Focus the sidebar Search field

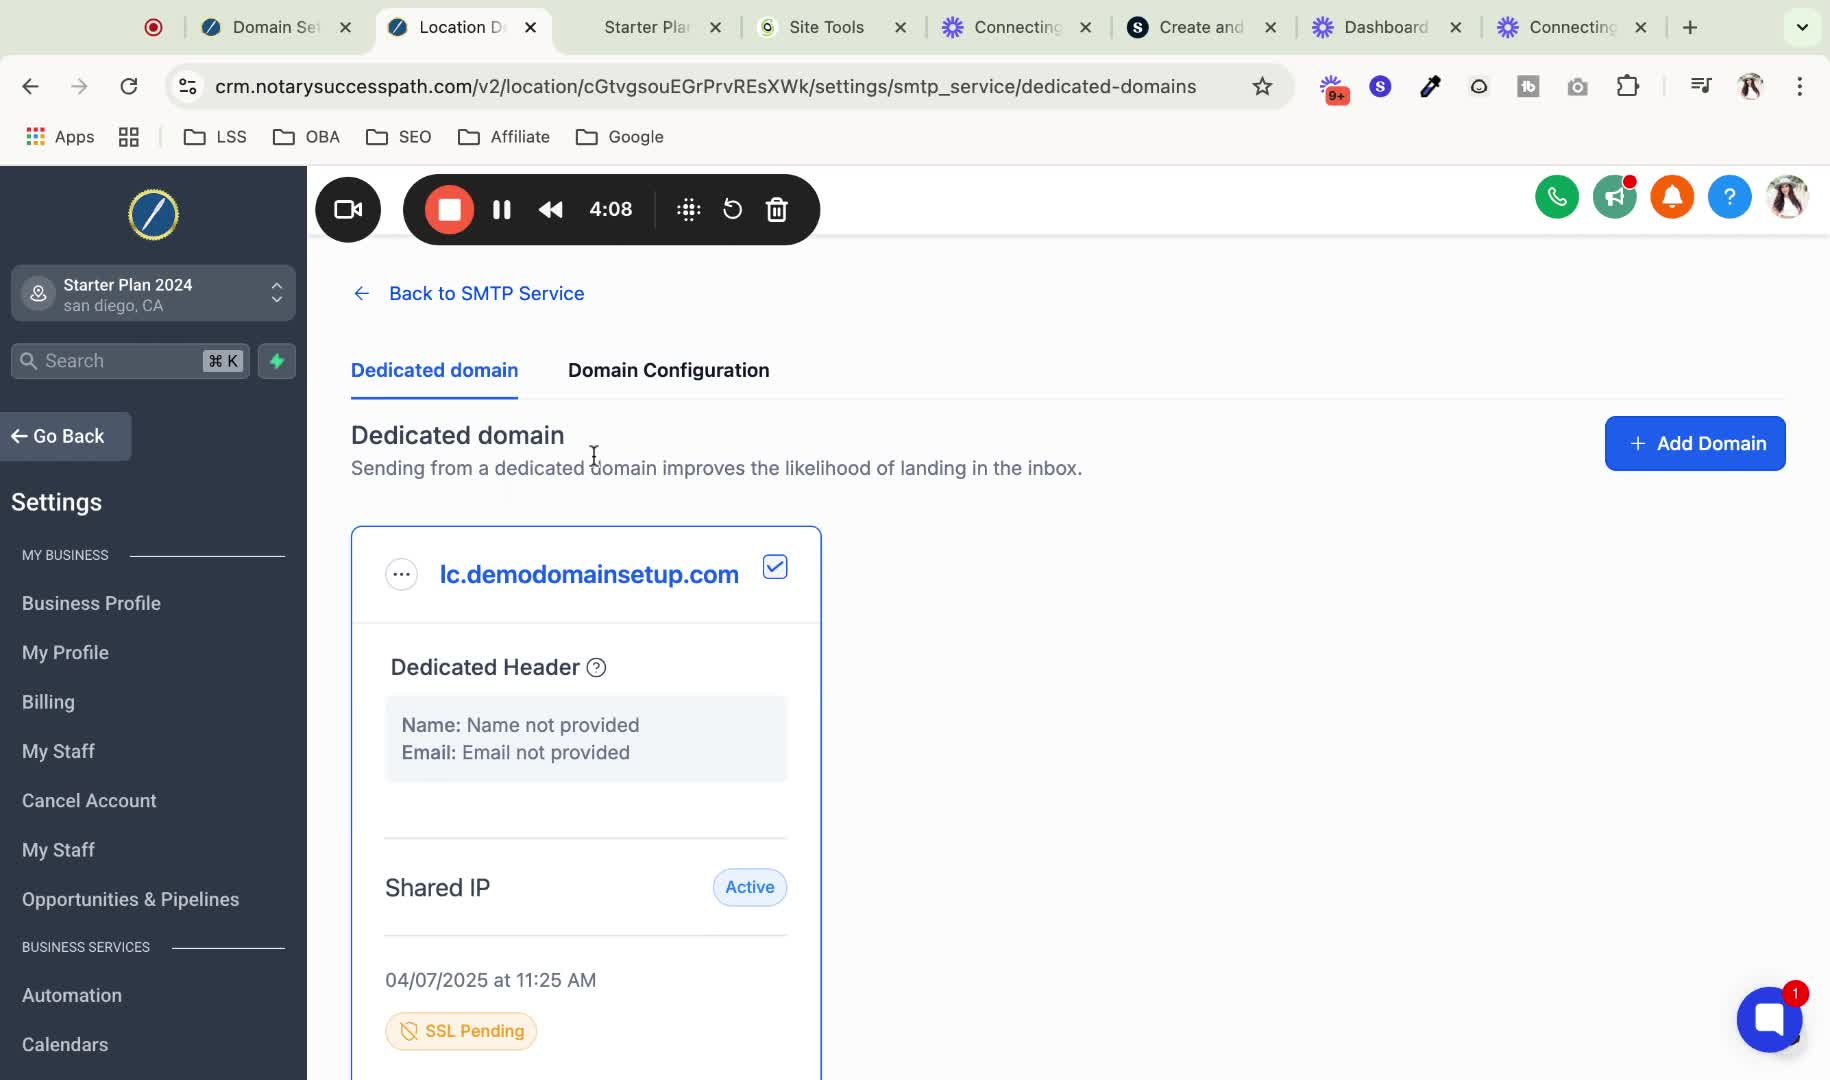(x=130, y=361)
